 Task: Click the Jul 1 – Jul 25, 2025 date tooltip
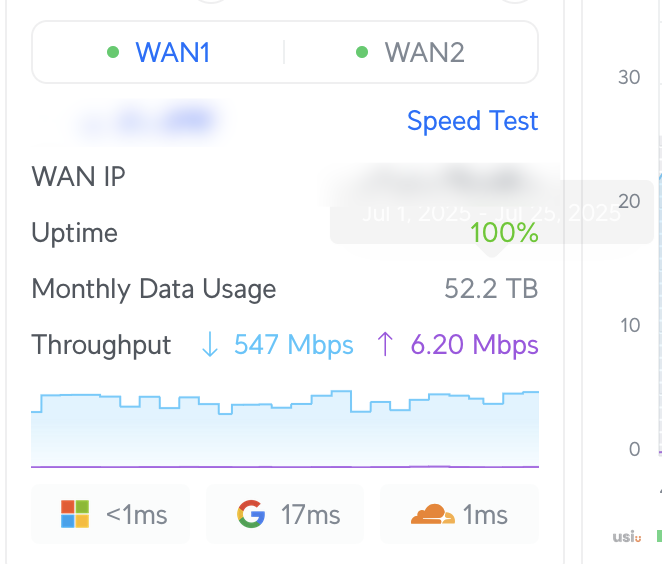coord(491,212)
